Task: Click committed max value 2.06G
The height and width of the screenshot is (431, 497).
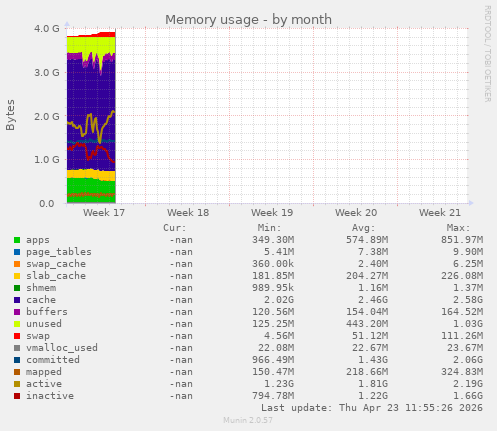Action: pos(468,360)
